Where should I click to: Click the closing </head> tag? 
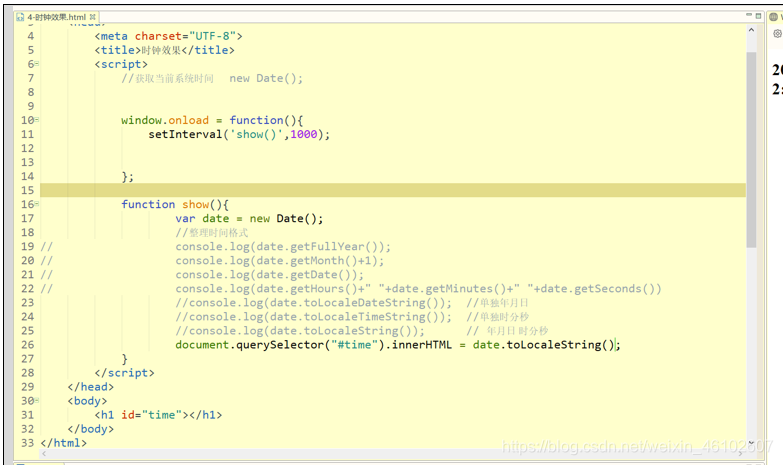[x=90, y=387]
